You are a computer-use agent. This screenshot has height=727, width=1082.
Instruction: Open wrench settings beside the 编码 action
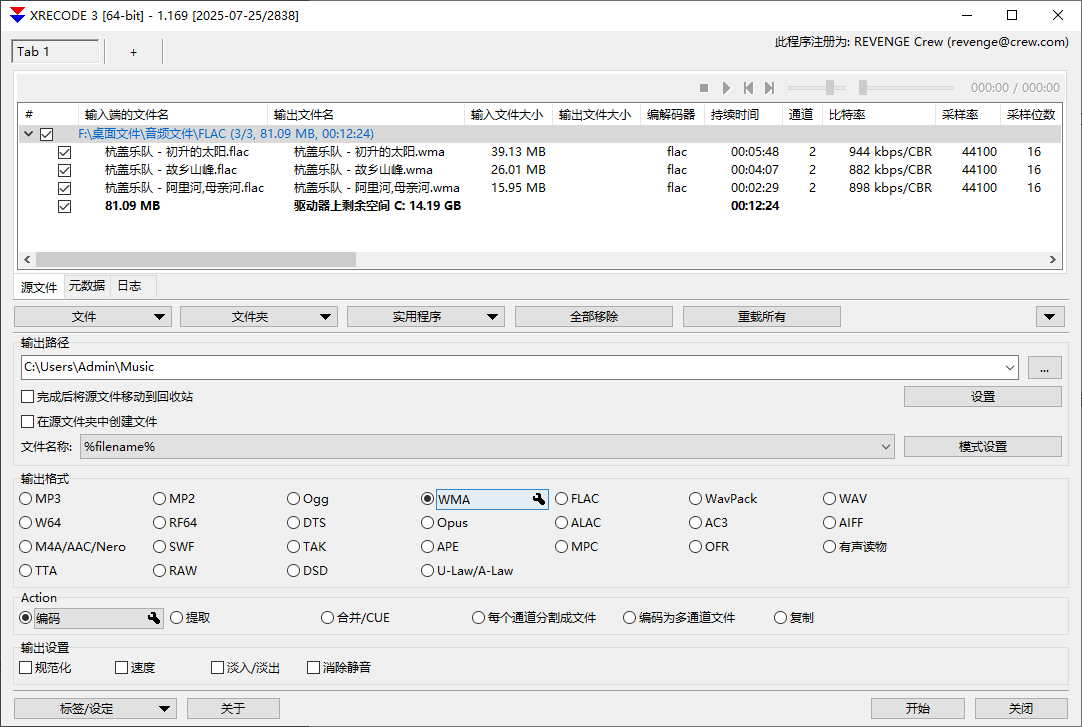click(154, 617)
